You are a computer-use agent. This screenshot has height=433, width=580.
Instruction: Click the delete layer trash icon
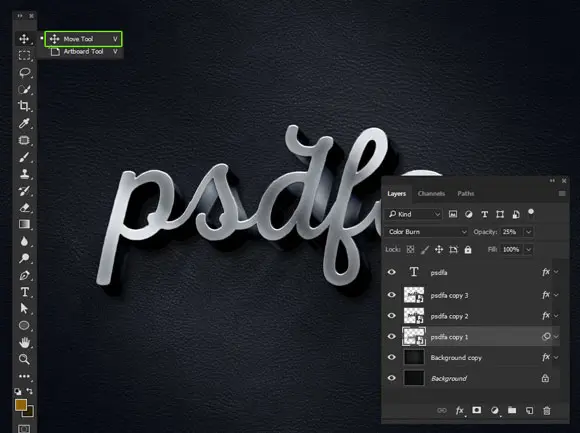(547, 410)
